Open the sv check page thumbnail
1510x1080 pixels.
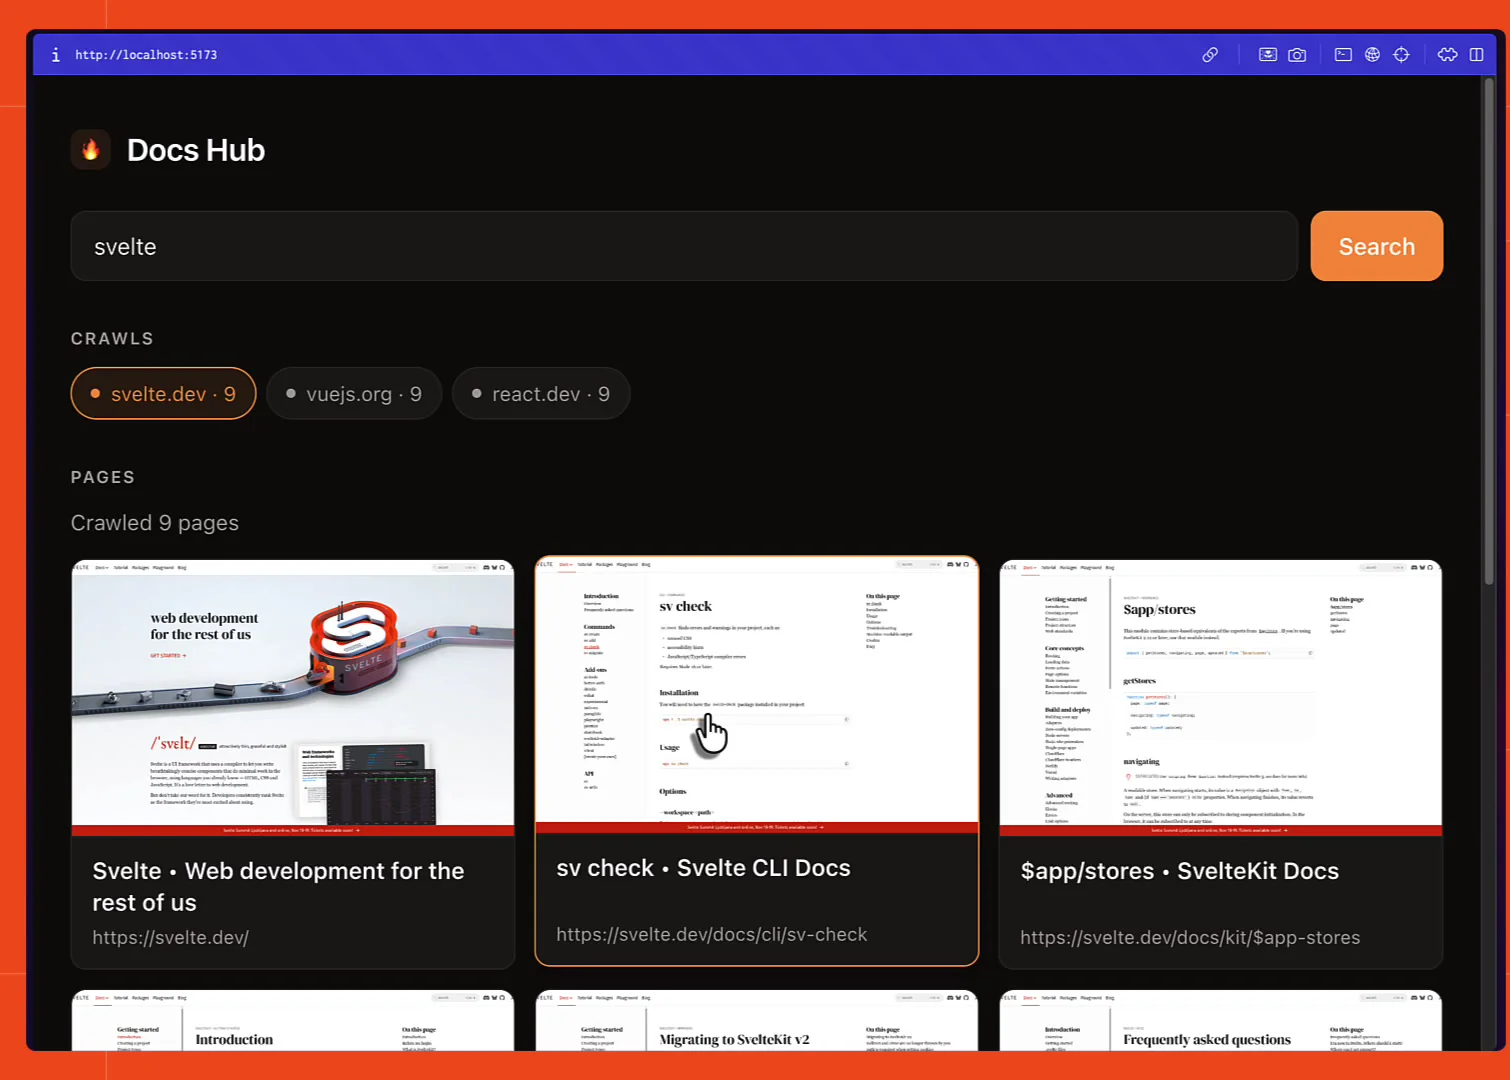(757, 695)
